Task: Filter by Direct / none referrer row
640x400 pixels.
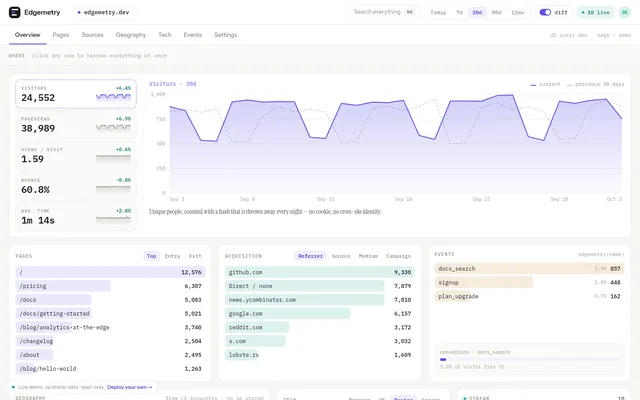Action: point(320,286)
